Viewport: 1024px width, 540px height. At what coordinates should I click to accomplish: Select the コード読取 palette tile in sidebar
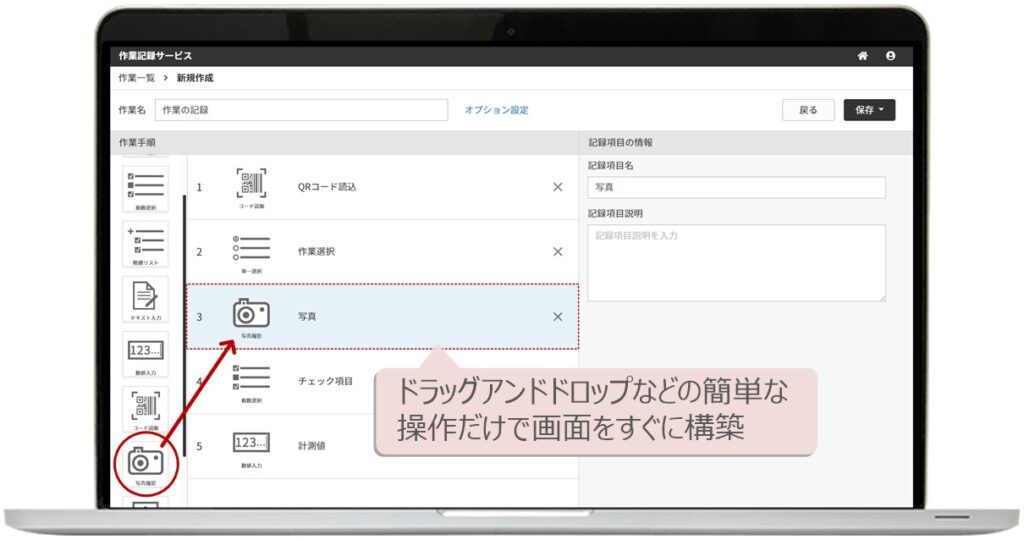pos(145,410)
